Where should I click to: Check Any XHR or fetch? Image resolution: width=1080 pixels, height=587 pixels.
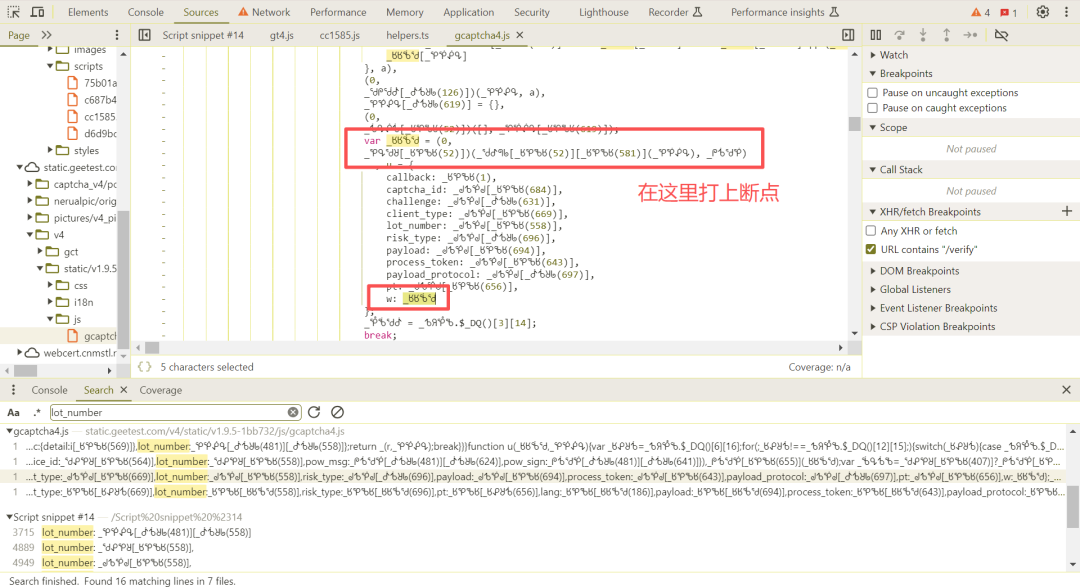(871, 231)
